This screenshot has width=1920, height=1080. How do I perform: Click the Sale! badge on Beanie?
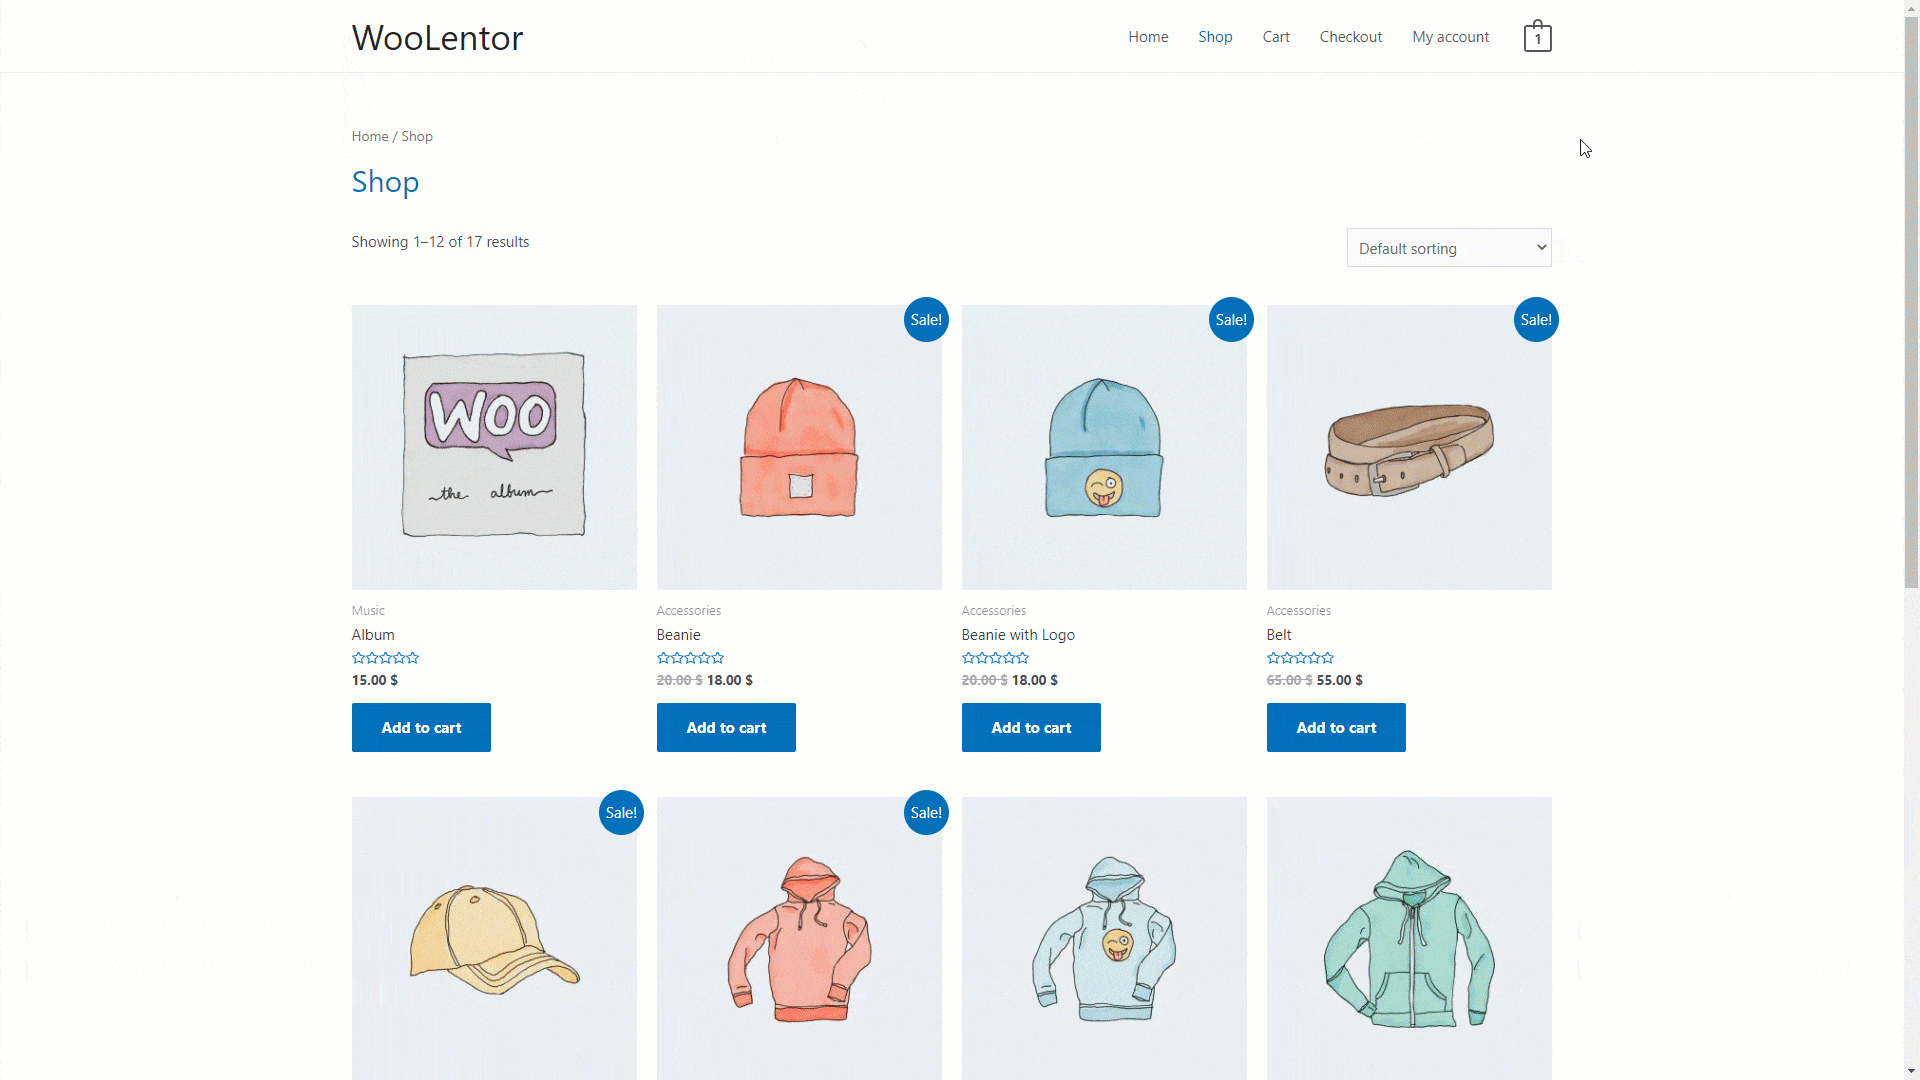(x=926, y=320)
